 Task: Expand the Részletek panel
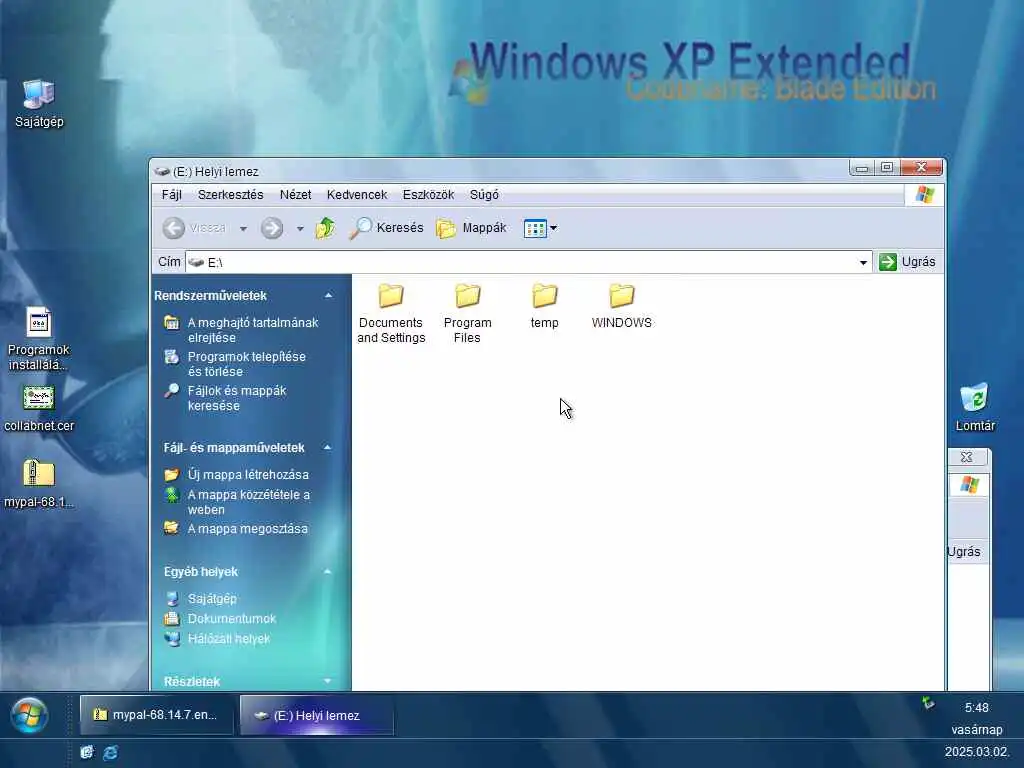coord(328,681)
